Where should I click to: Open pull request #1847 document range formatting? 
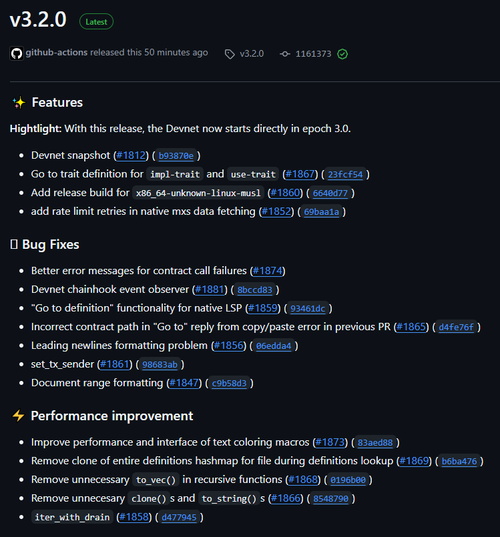click(x=184, y=383)
